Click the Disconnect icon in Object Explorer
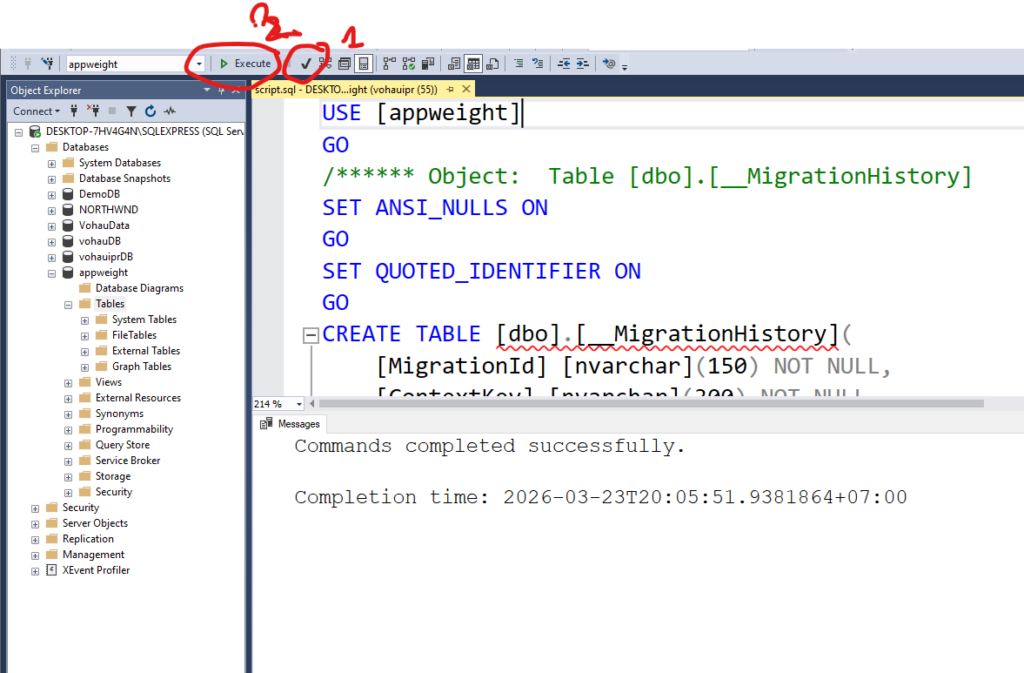Screen dimensions: 1024x673 pos(93,111)
